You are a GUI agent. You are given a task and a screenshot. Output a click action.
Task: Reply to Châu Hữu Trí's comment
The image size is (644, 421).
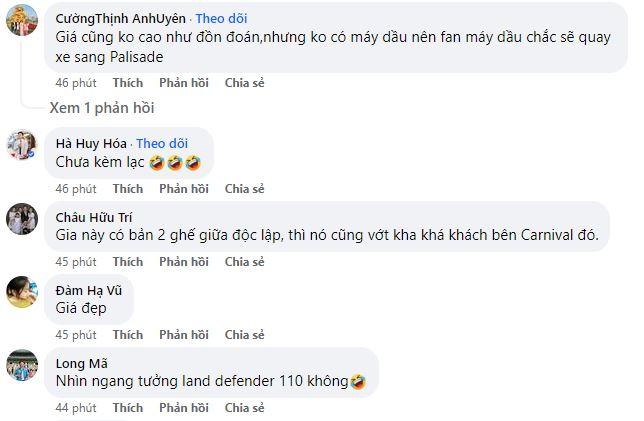pyautogui.click(x=183, y=262)
